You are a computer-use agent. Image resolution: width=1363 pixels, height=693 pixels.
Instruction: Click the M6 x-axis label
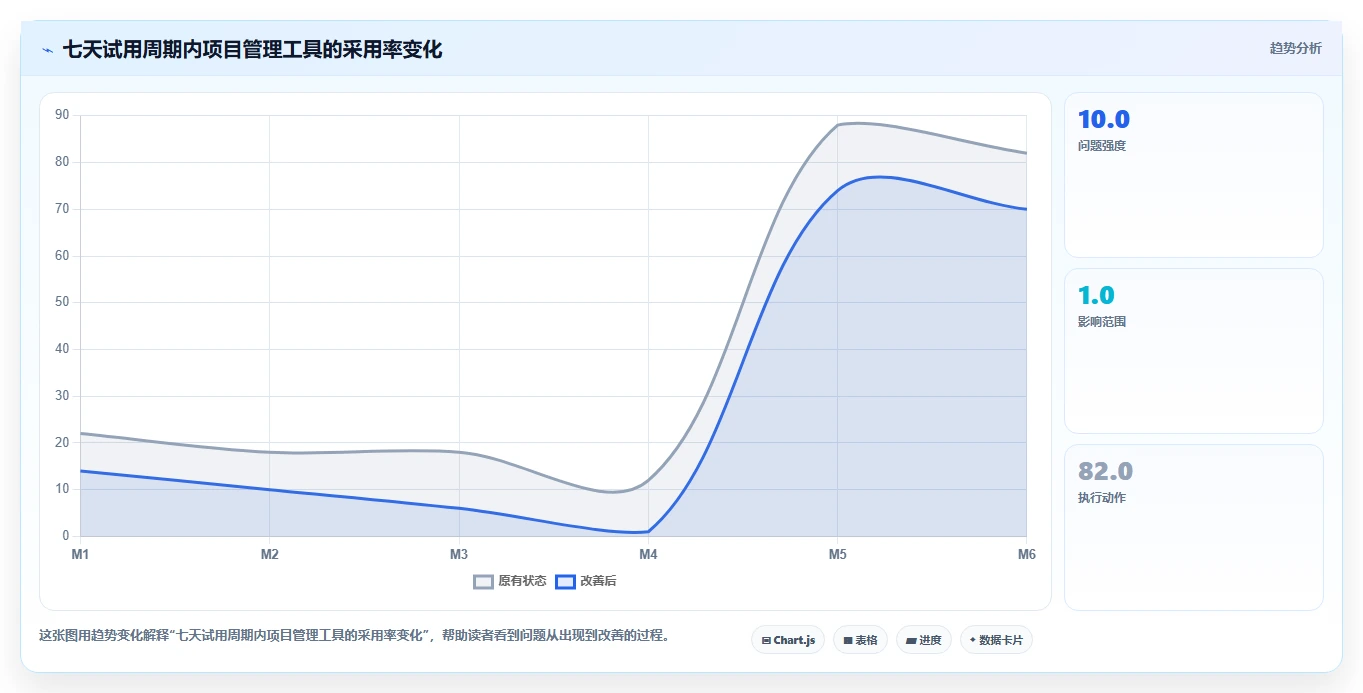1026,554
